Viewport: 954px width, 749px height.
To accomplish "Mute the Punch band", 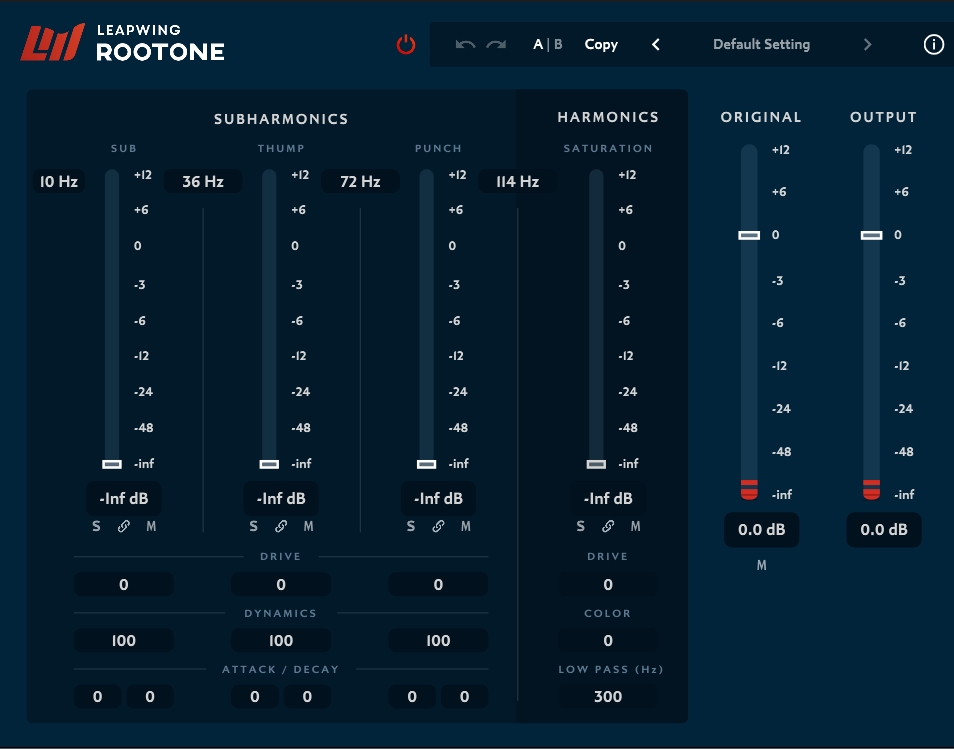I will click(465, 526).
